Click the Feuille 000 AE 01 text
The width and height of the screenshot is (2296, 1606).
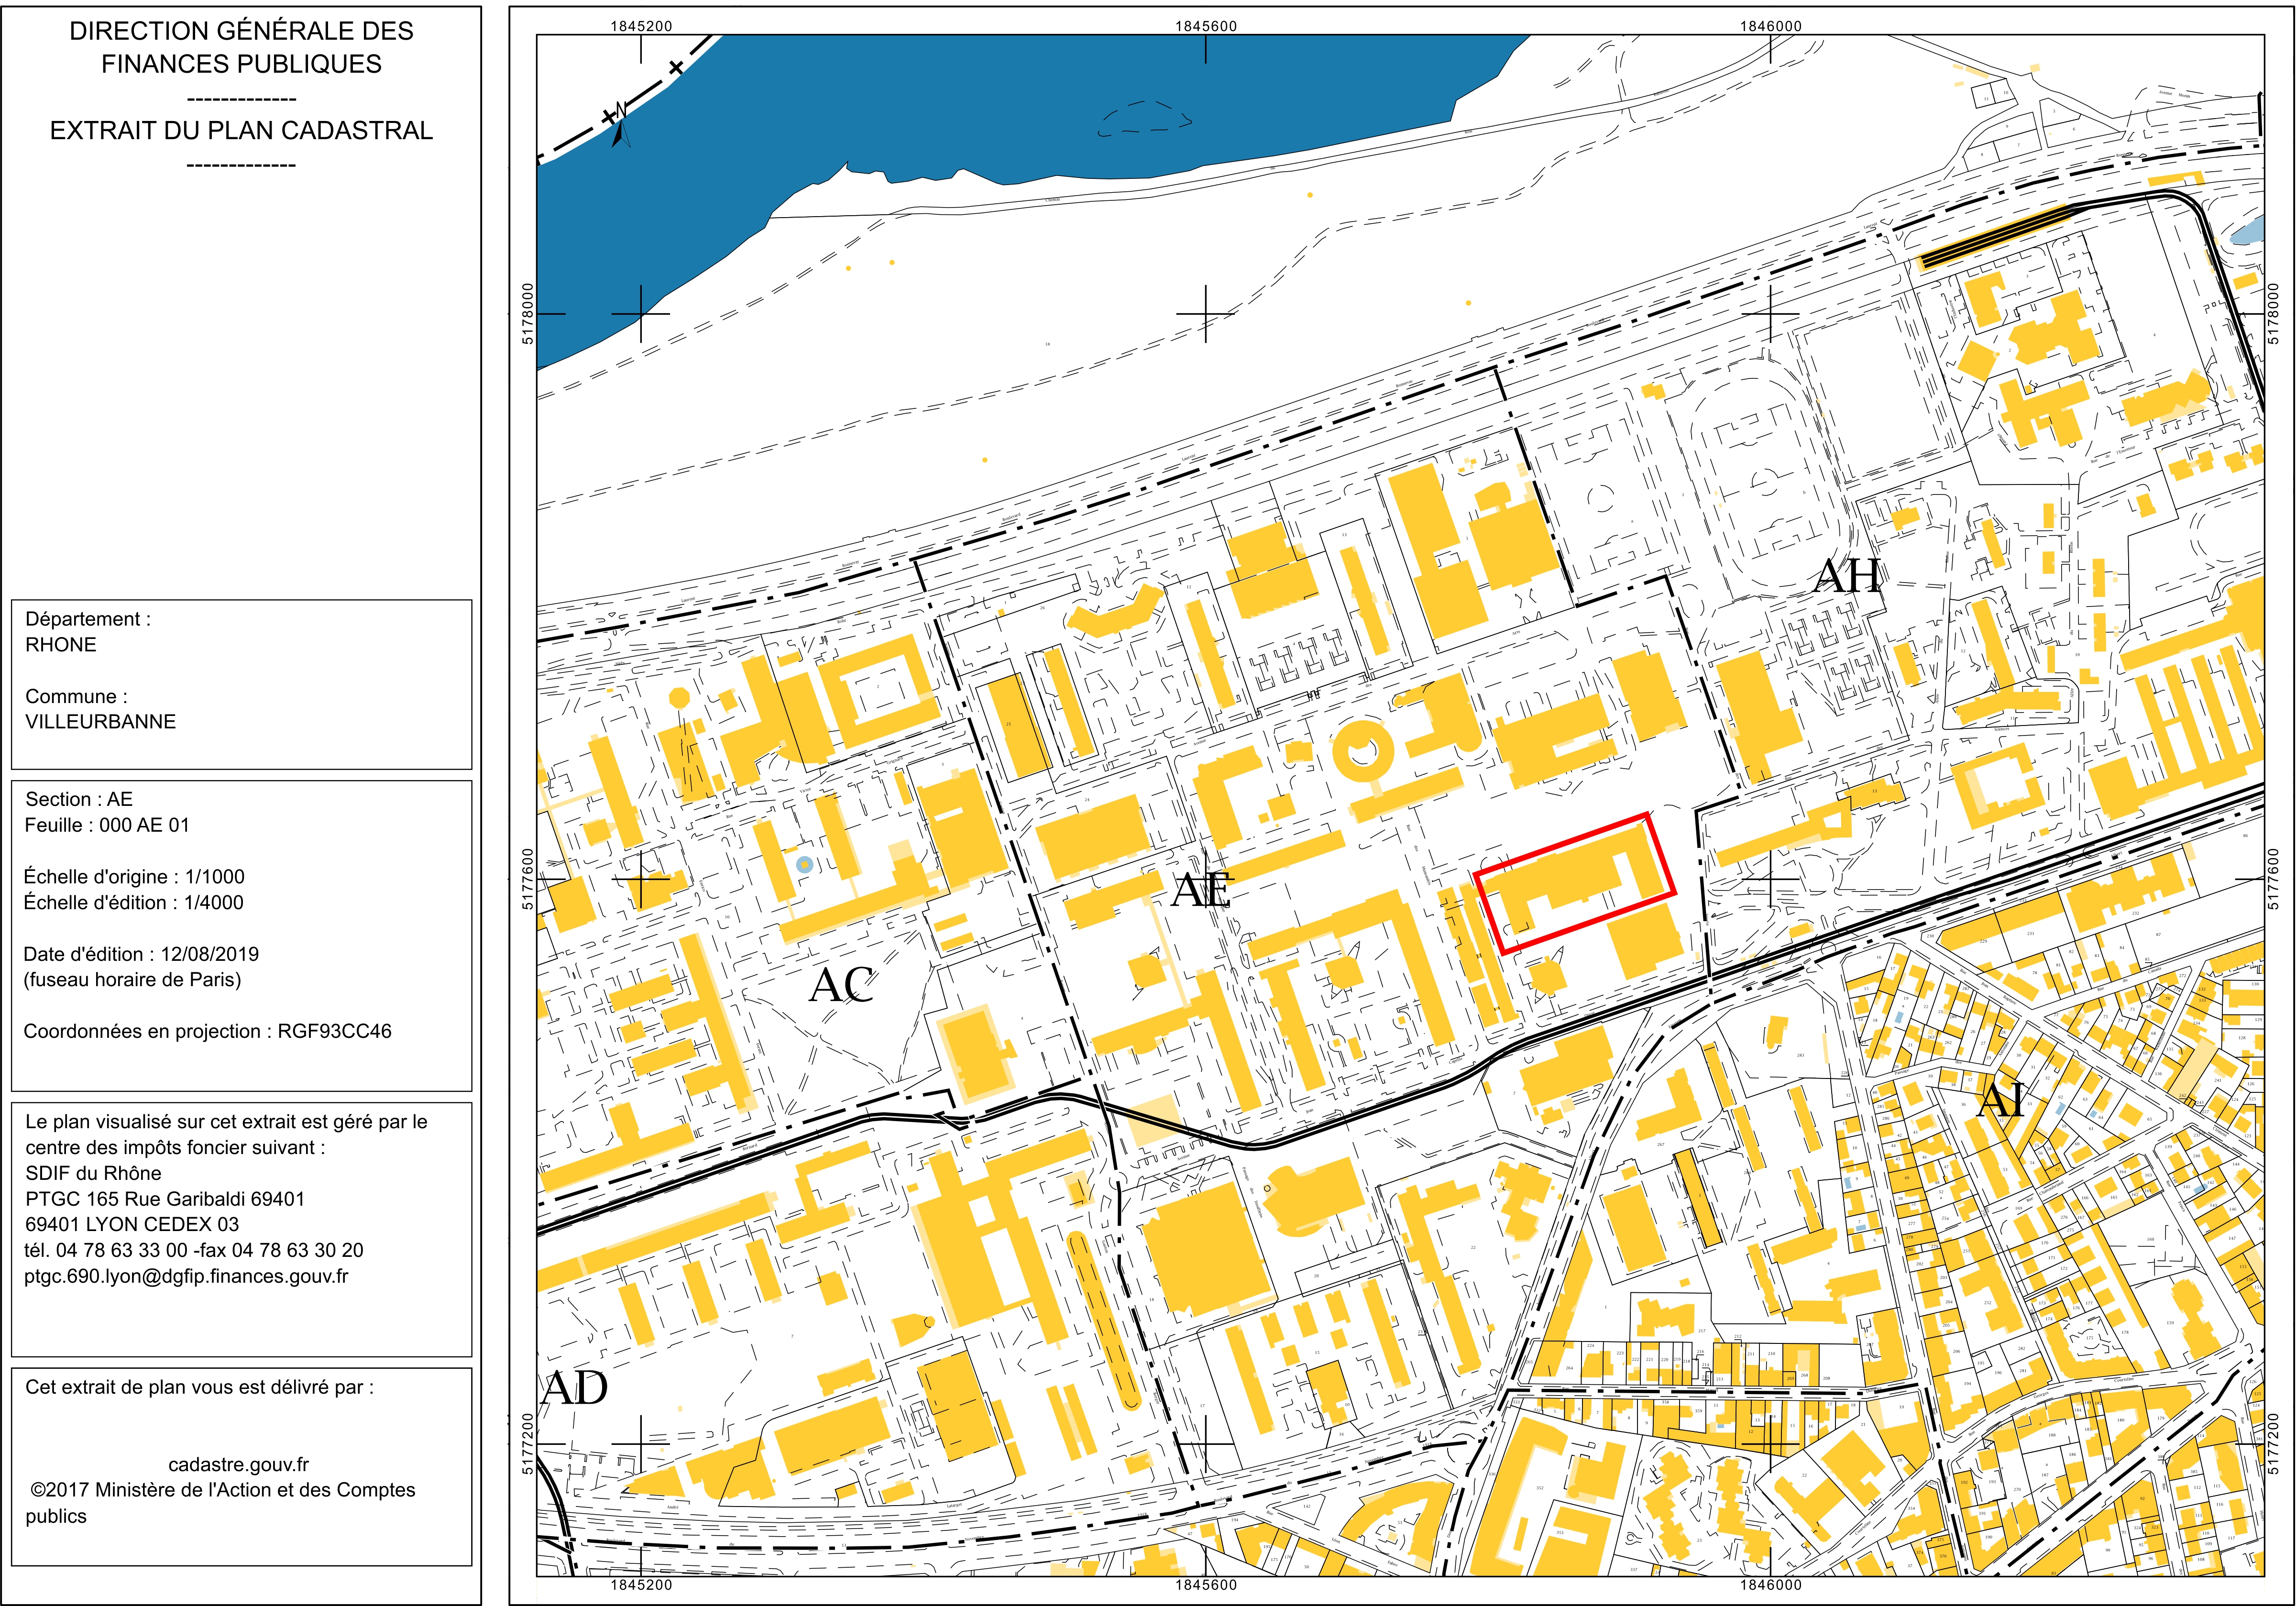(x=107, y=825)
